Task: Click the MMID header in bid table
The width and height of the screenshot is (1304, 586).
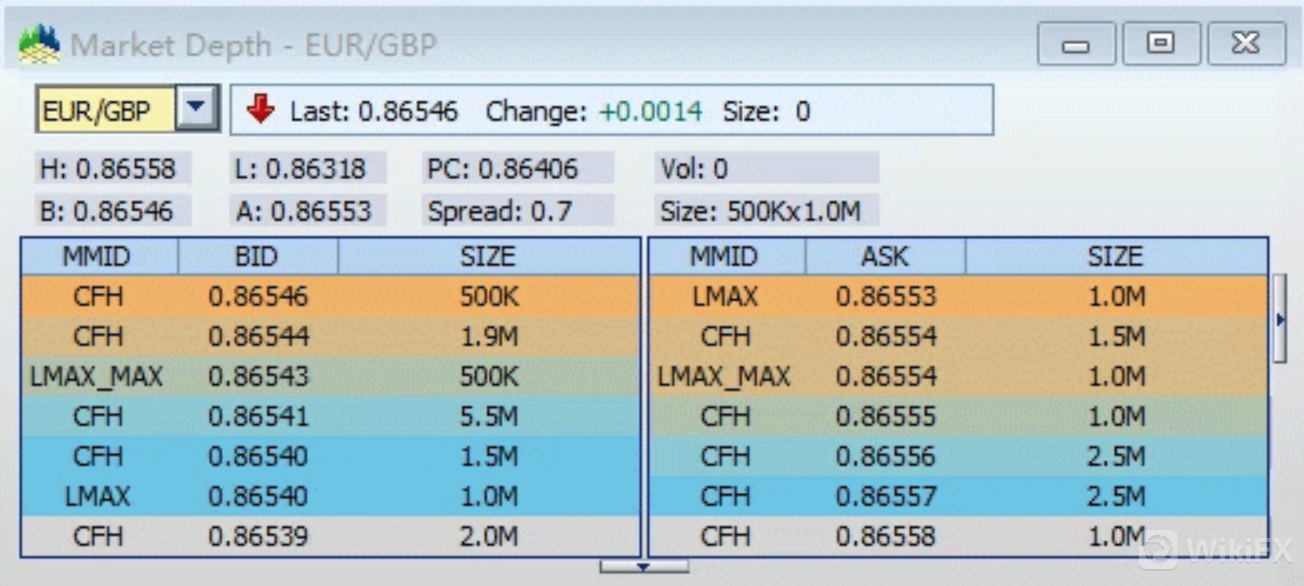Action: (x=97, y=256)
